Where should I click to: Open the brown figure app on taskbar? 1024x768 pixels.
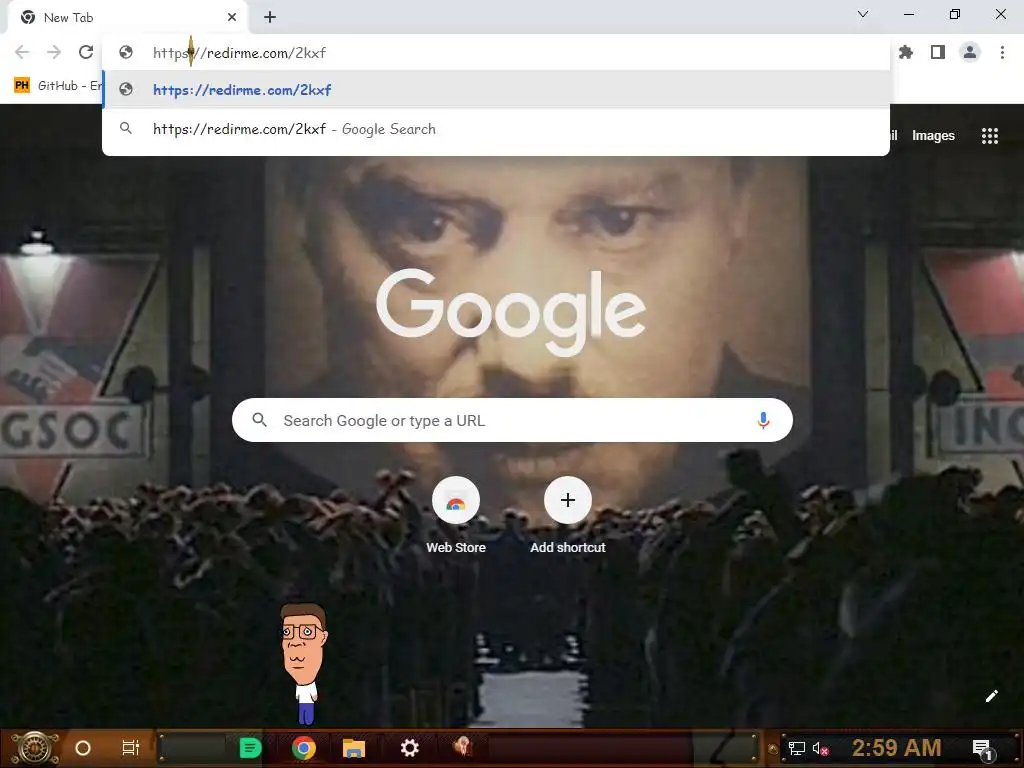[x=463, y=747]
